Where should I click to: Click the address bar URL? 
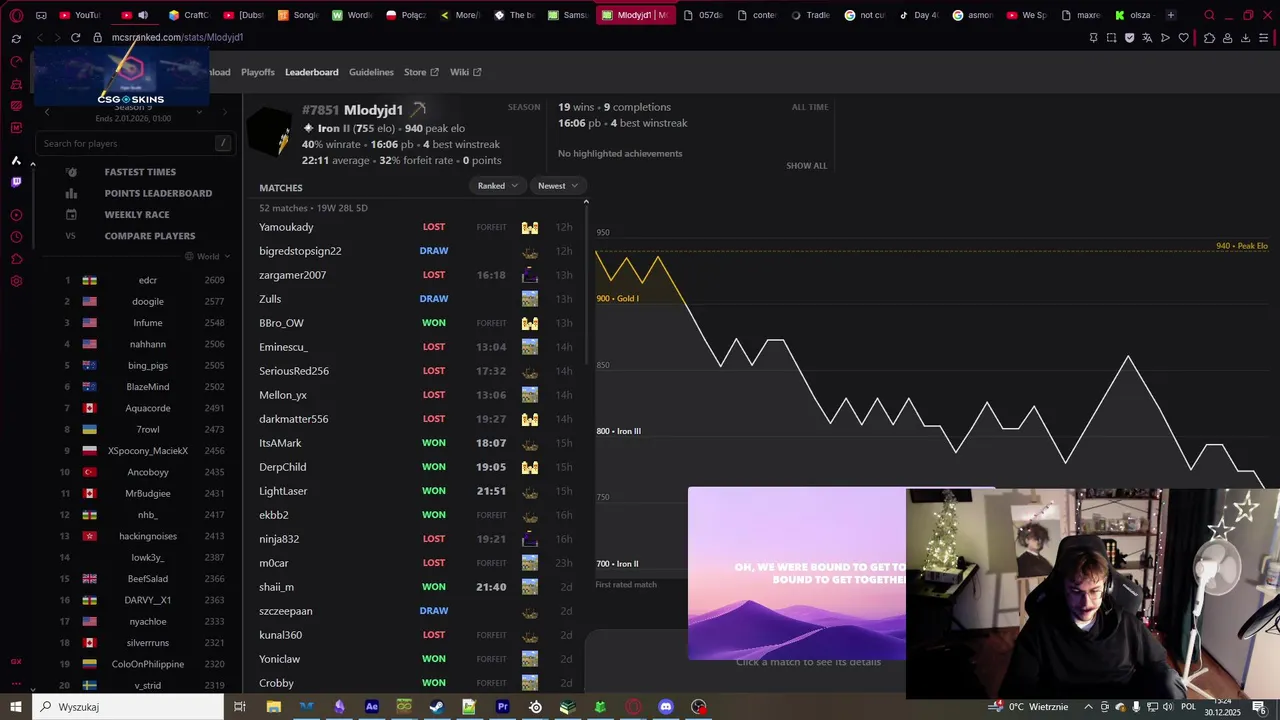[x=178, y=37]
